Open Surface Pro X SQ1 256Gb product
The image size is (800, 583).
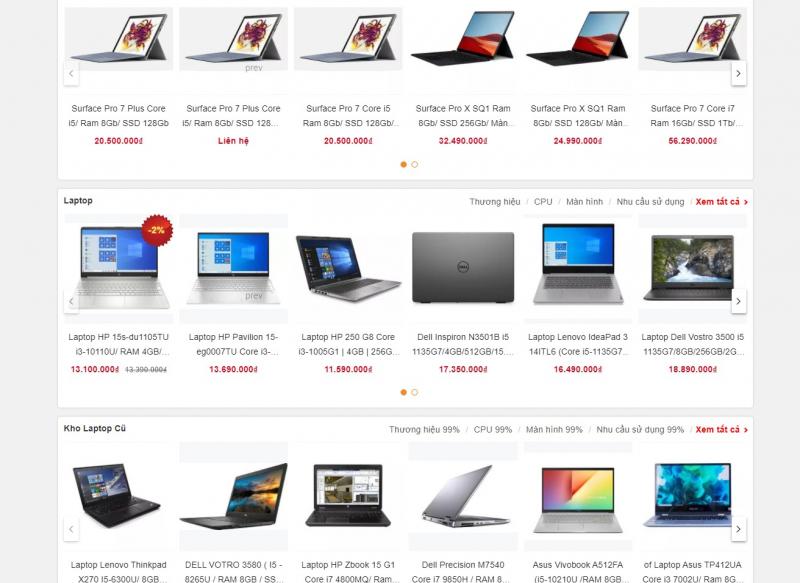(463, 115)
